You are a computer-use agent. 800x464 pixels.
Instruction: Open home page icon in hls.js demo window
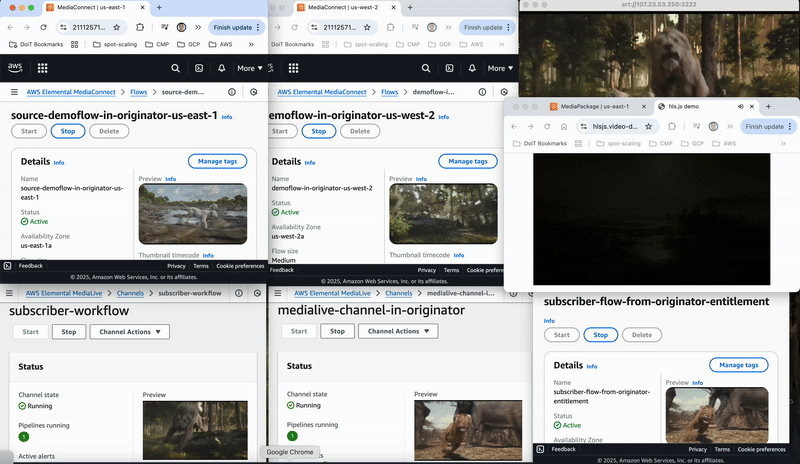pos(564,127)
